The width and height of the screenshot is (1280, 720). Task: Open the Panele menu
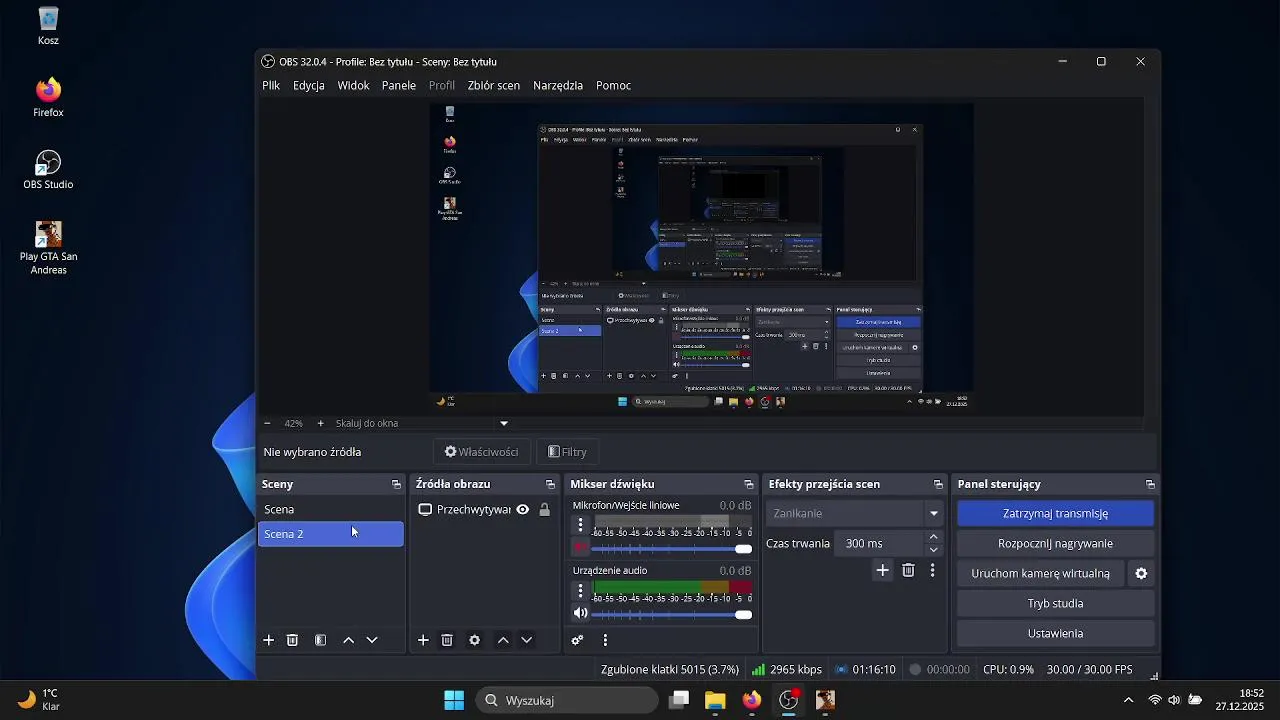point(399,86)
